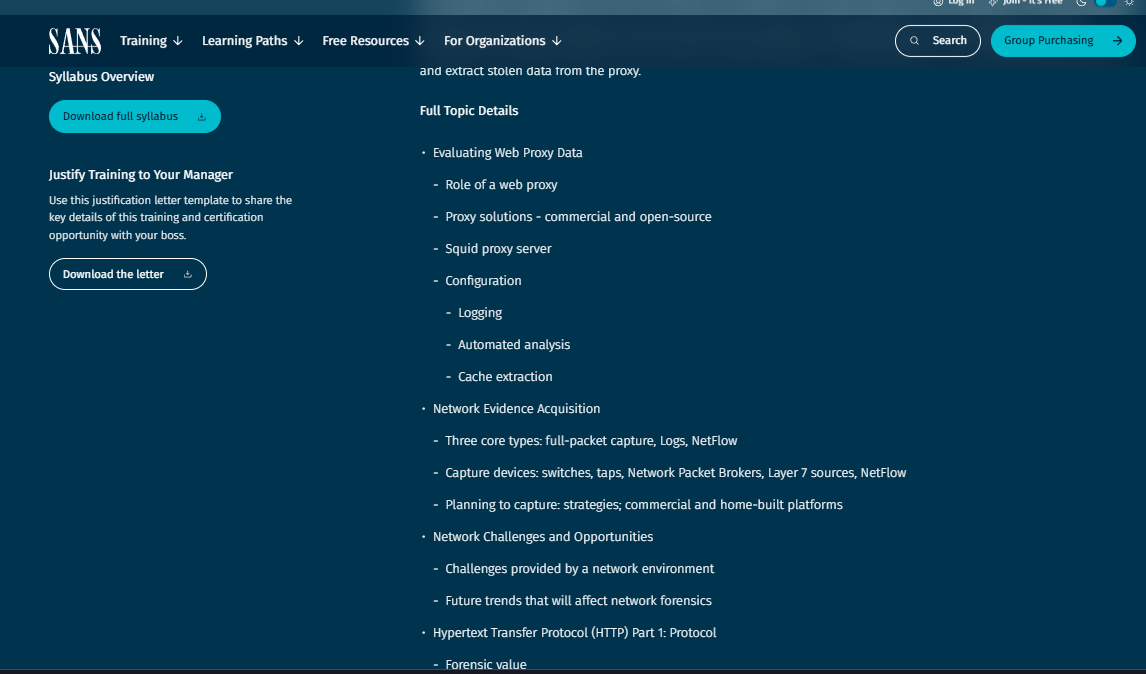
Task: Click Role of a web proxy
Action: tap(501, 185)
